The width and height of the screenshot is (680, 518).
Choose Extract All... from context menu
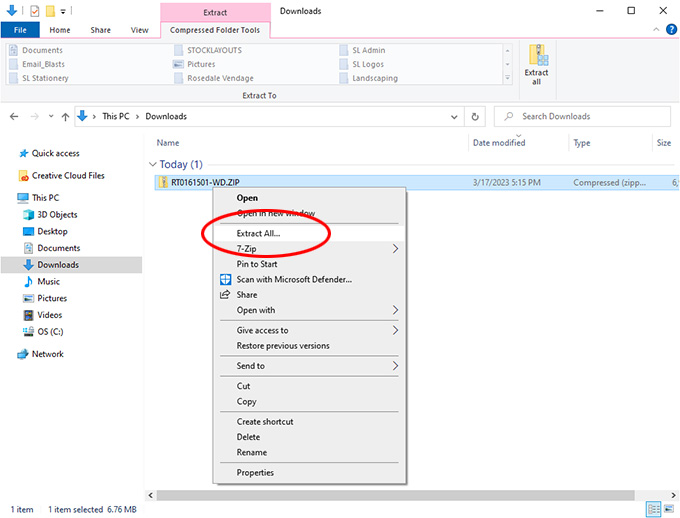click(258, 233)
